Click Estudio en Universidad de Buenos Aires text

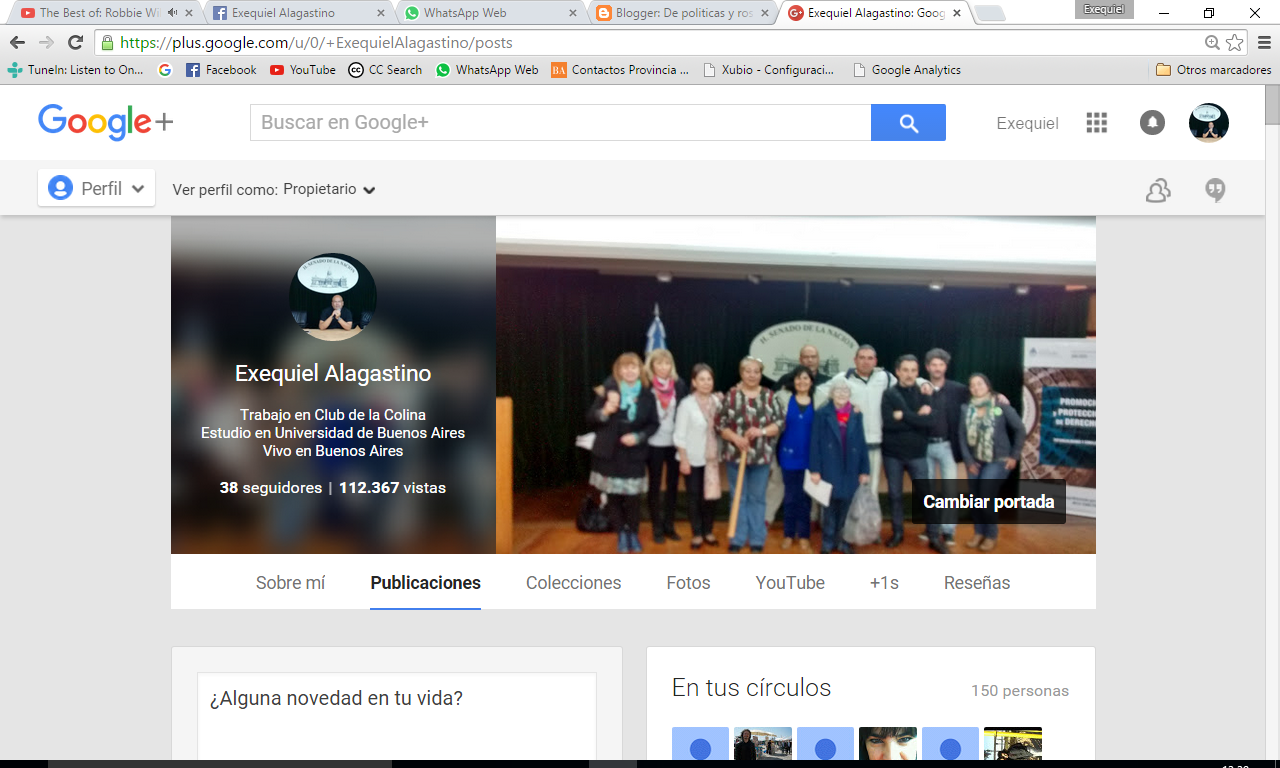pos(333,433)
